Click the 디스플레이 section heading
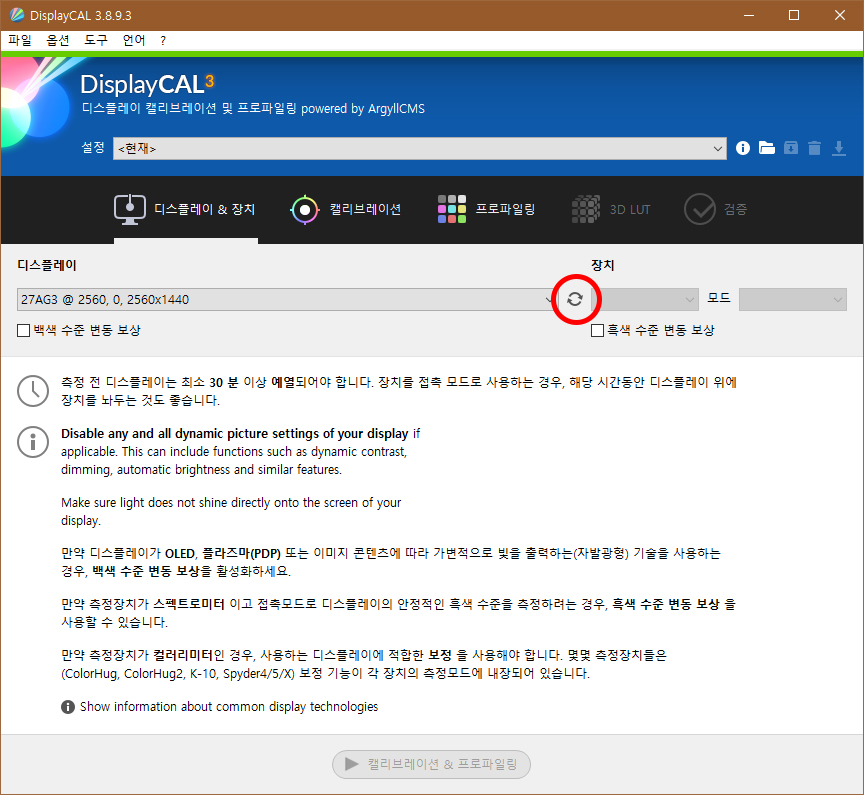 tap(47, 265)
